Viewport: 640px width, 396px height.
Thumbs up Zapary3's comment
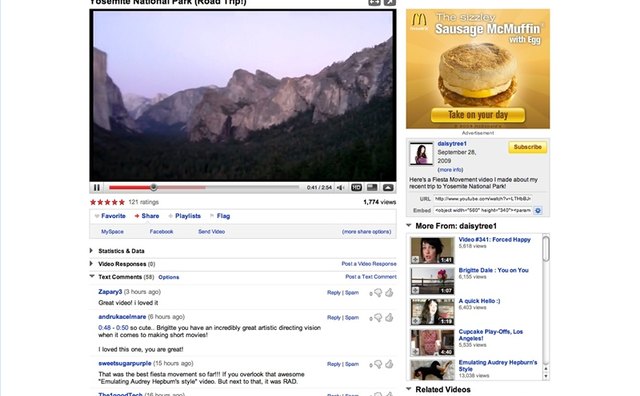click(389, 292)
